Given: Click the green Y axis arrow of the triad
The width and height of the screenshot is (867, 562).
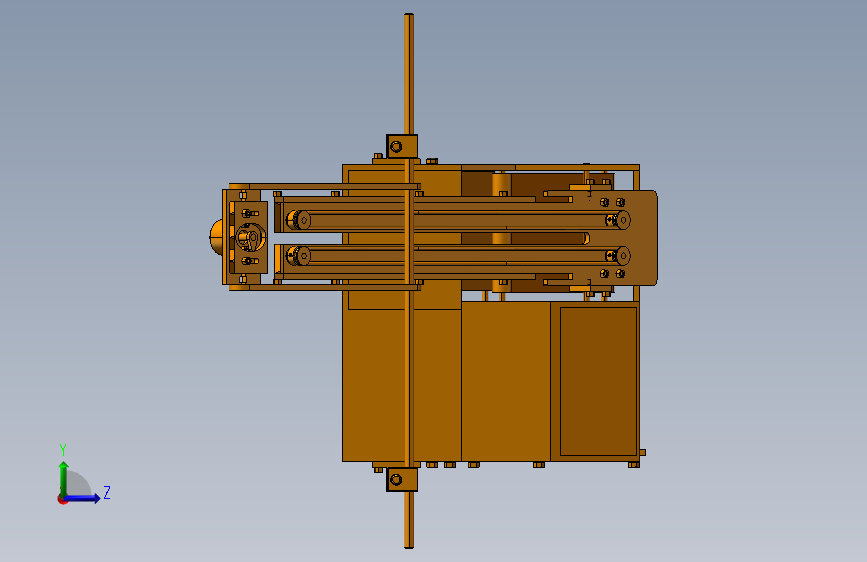Looking at the screenshot, I should tap(63, 478).
